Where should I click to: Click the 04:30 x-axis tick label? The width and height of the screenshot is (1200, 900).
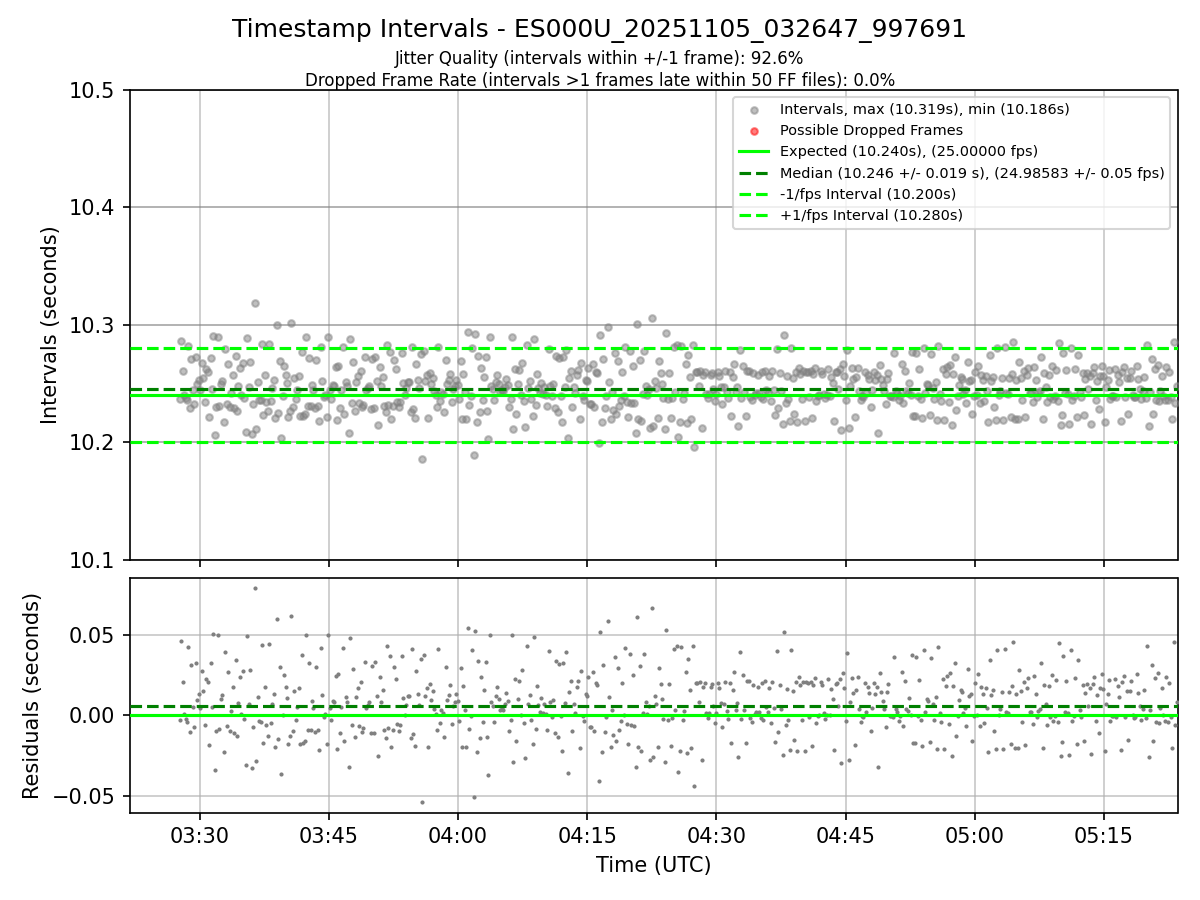(x=716, y=835)
